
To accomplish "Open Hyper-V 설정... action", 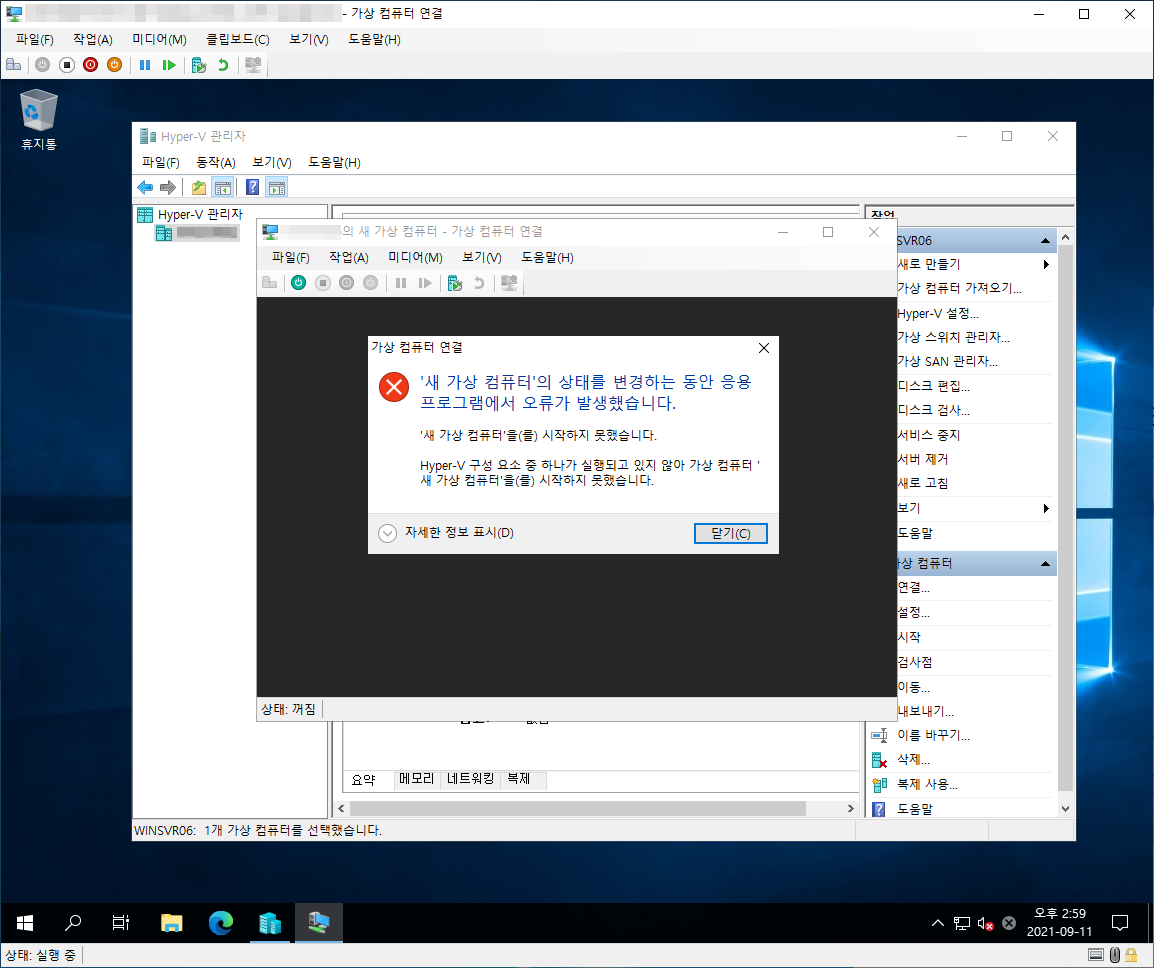I will pos(938,314).
